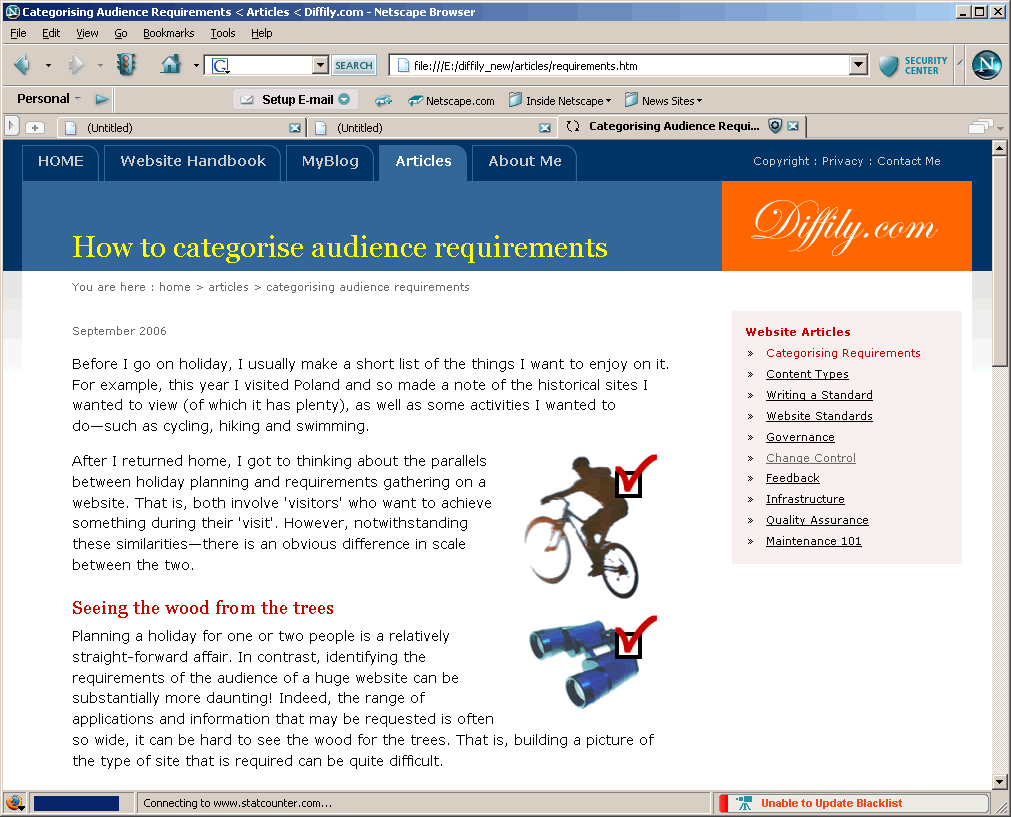1011x817 pixels.
Task: Open the Home button dropdown arrow
Action: pos(196,65)
